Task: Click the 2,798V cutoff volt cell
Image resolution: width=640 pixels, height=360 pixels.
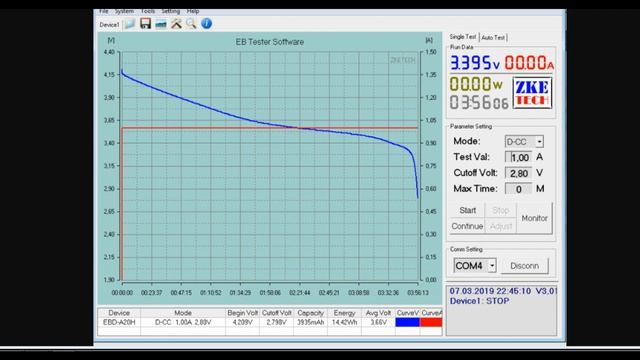Action: (276, 322)
